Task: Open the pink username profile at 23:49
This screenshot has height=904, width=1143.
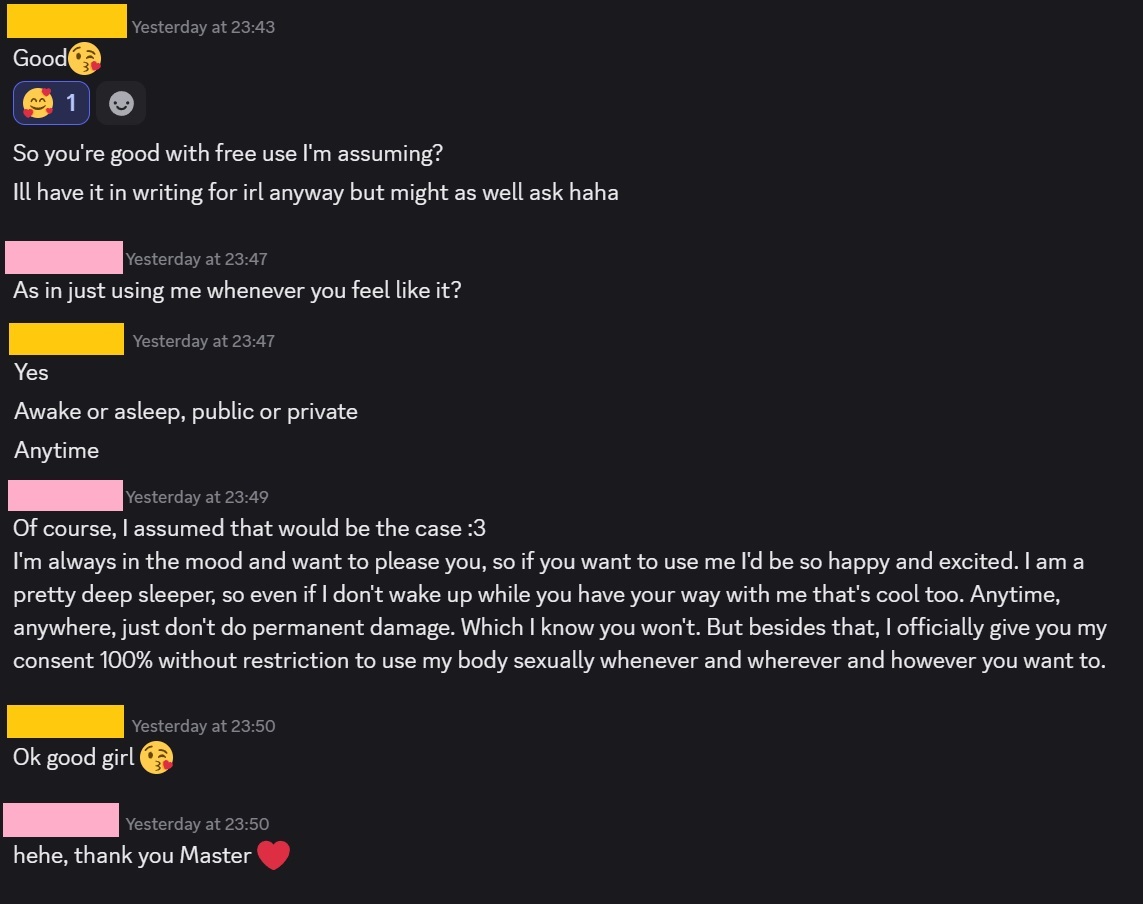Action: coord(66,495)
